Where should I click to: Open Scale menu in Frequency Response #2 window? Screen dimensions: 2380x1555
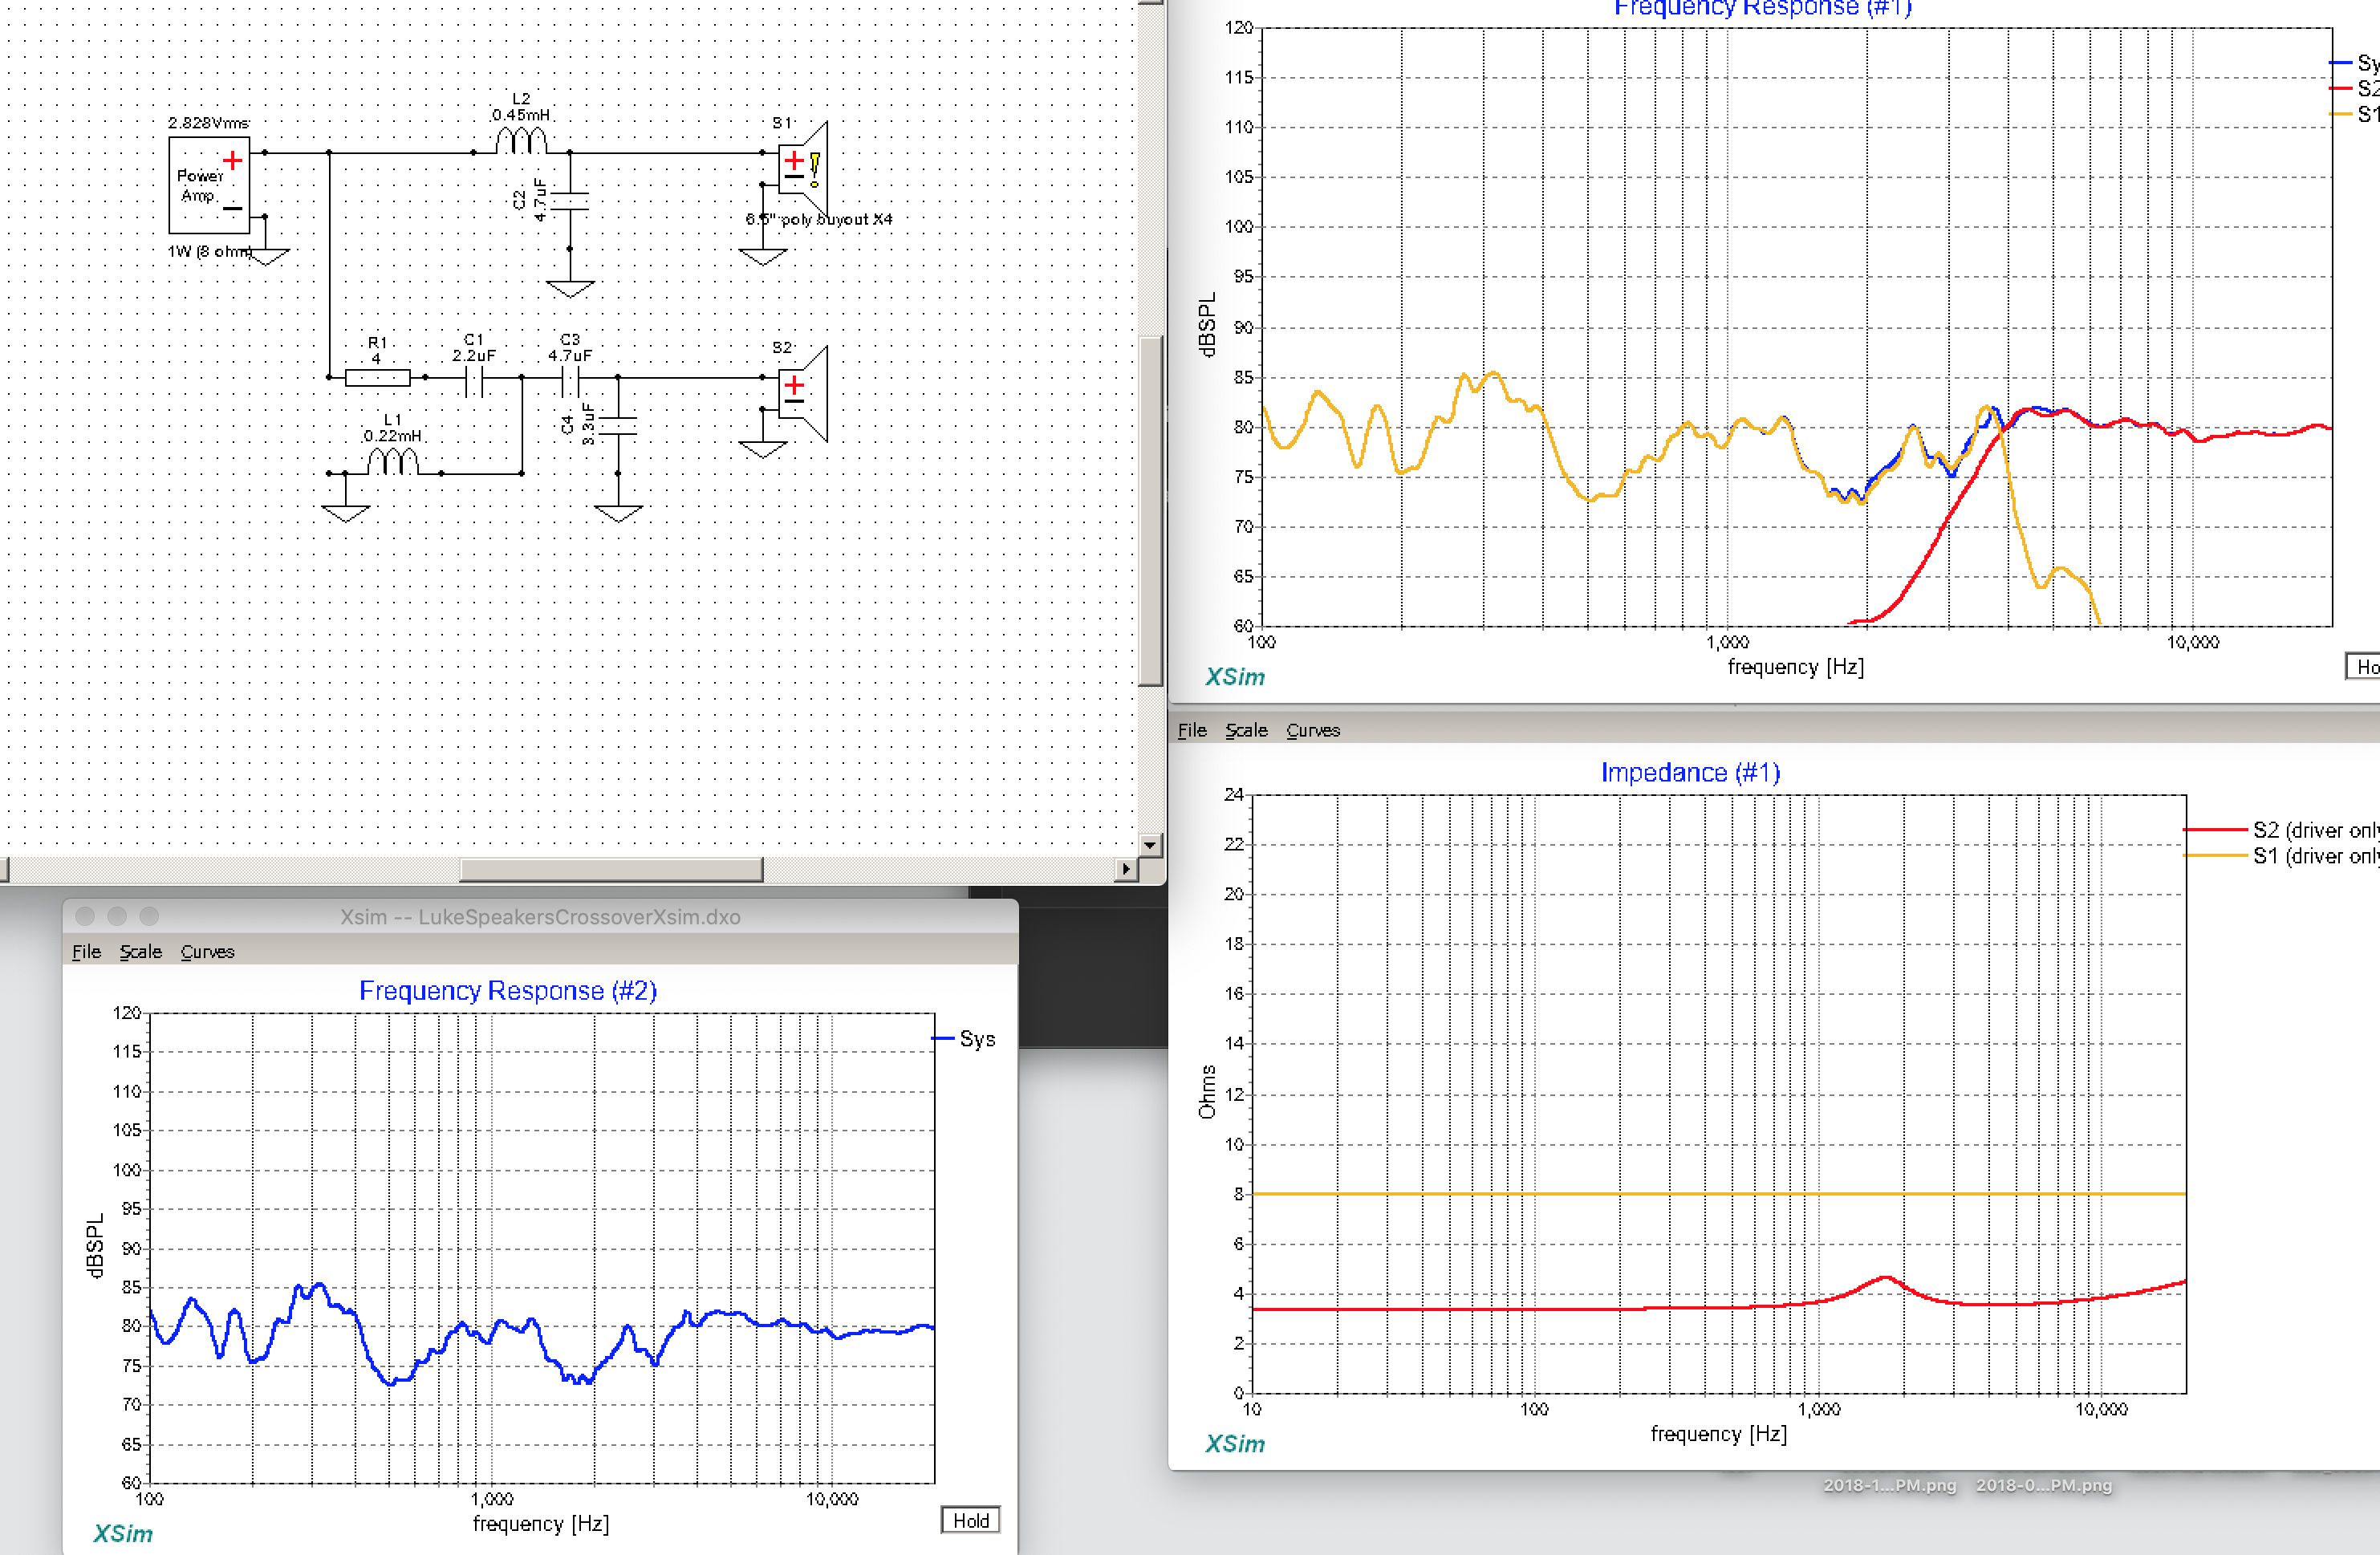click(140, 951)
